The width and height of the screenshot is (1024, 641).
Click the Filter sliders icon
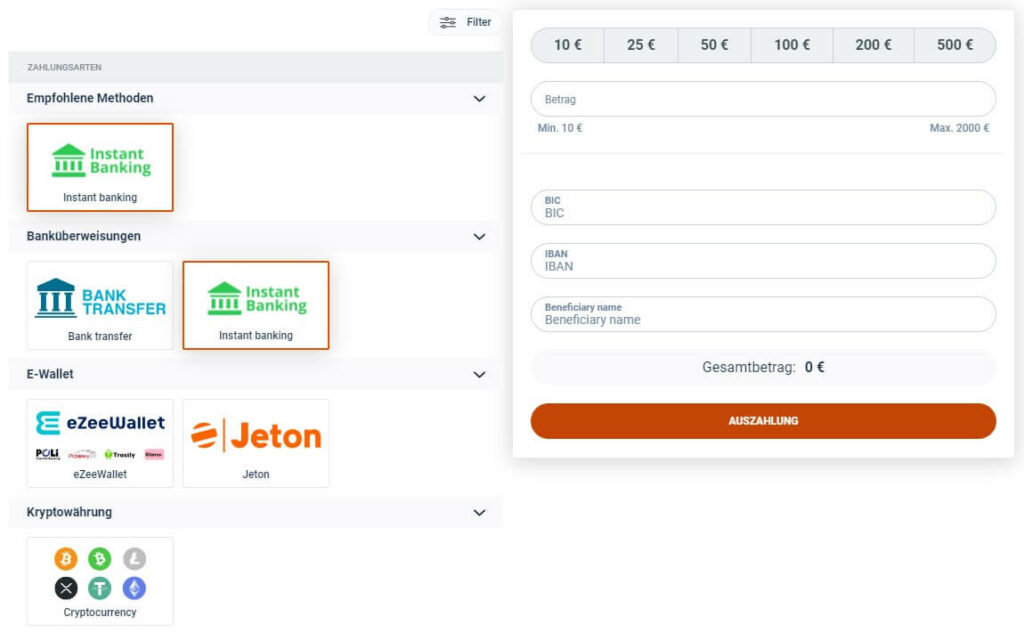[448, 22]
